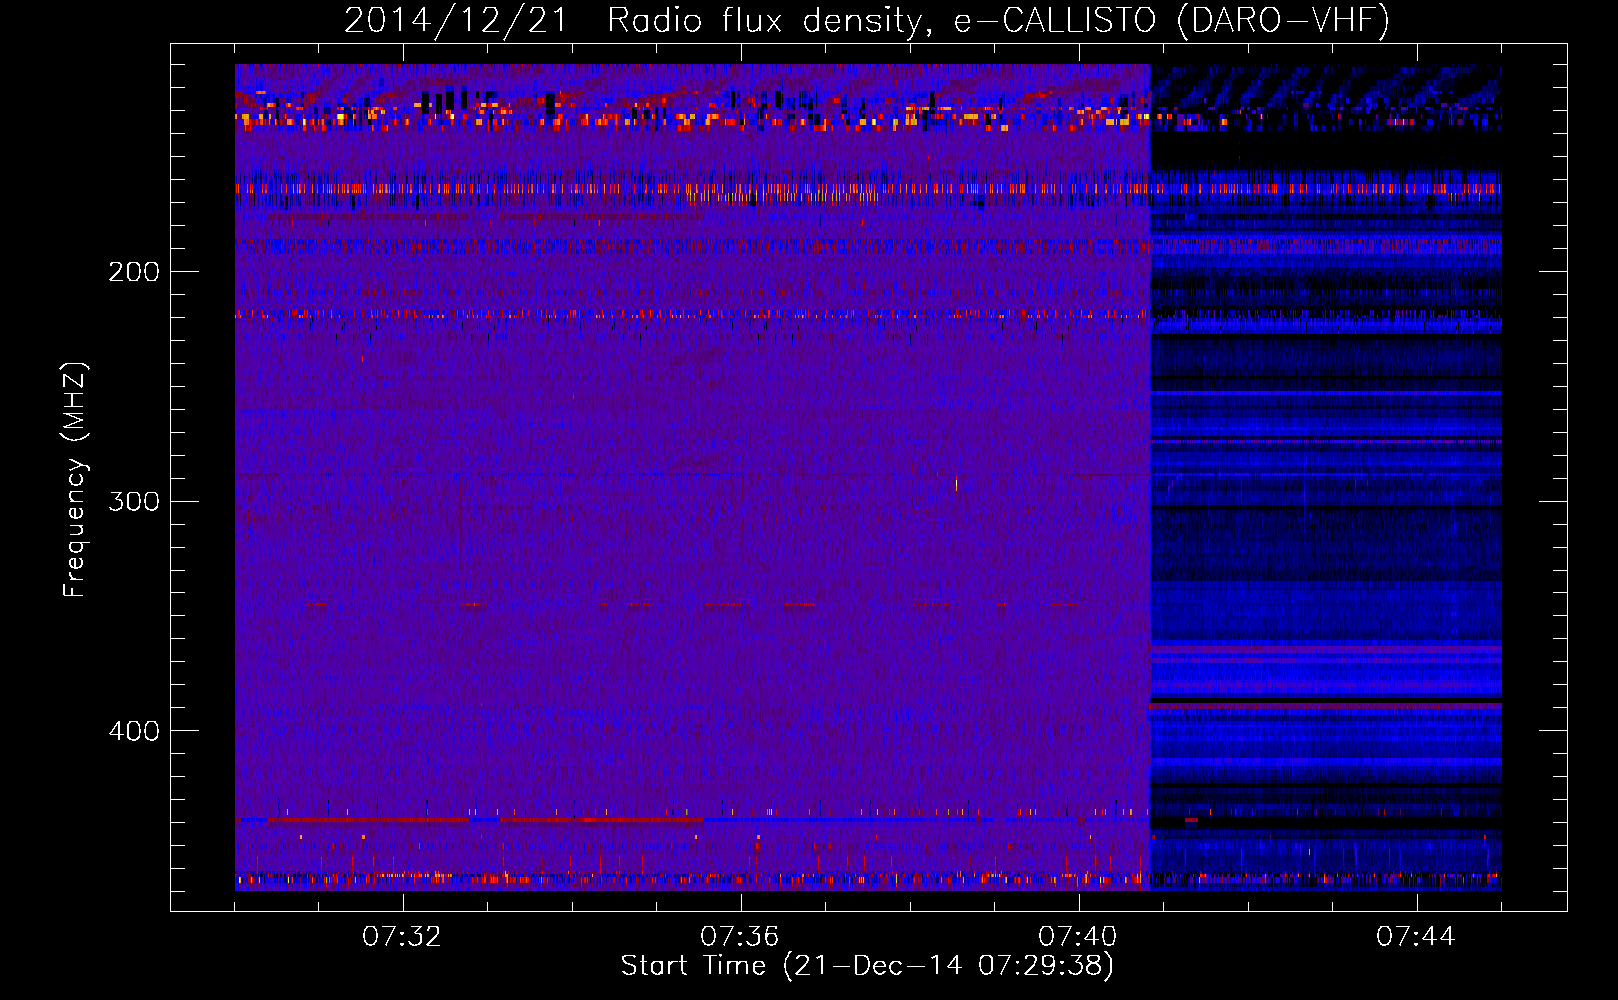Click the 07:40 time tick label
This screenshot has width=1618, height=1000.
pyautogui.click(x=1078, y=937)
